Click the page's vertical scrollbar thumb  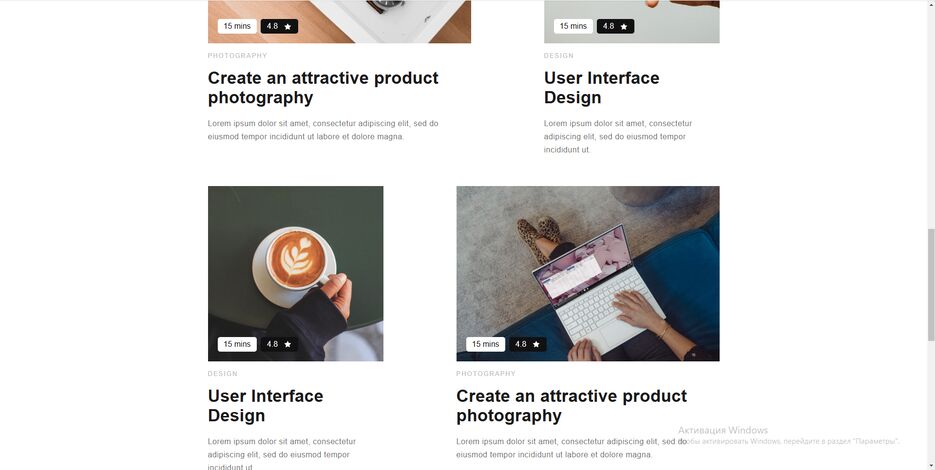pyautogui.click(x=931, y=285)
